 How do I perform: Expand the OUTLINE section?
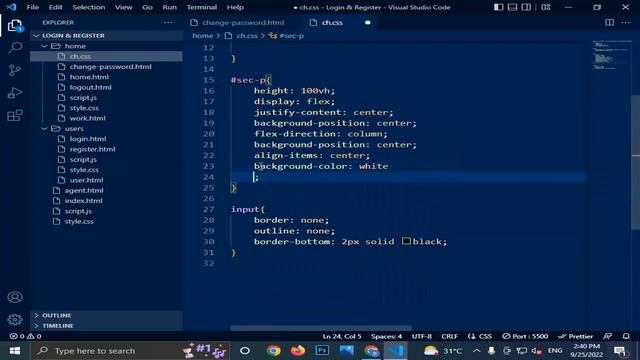coord(106,316)
